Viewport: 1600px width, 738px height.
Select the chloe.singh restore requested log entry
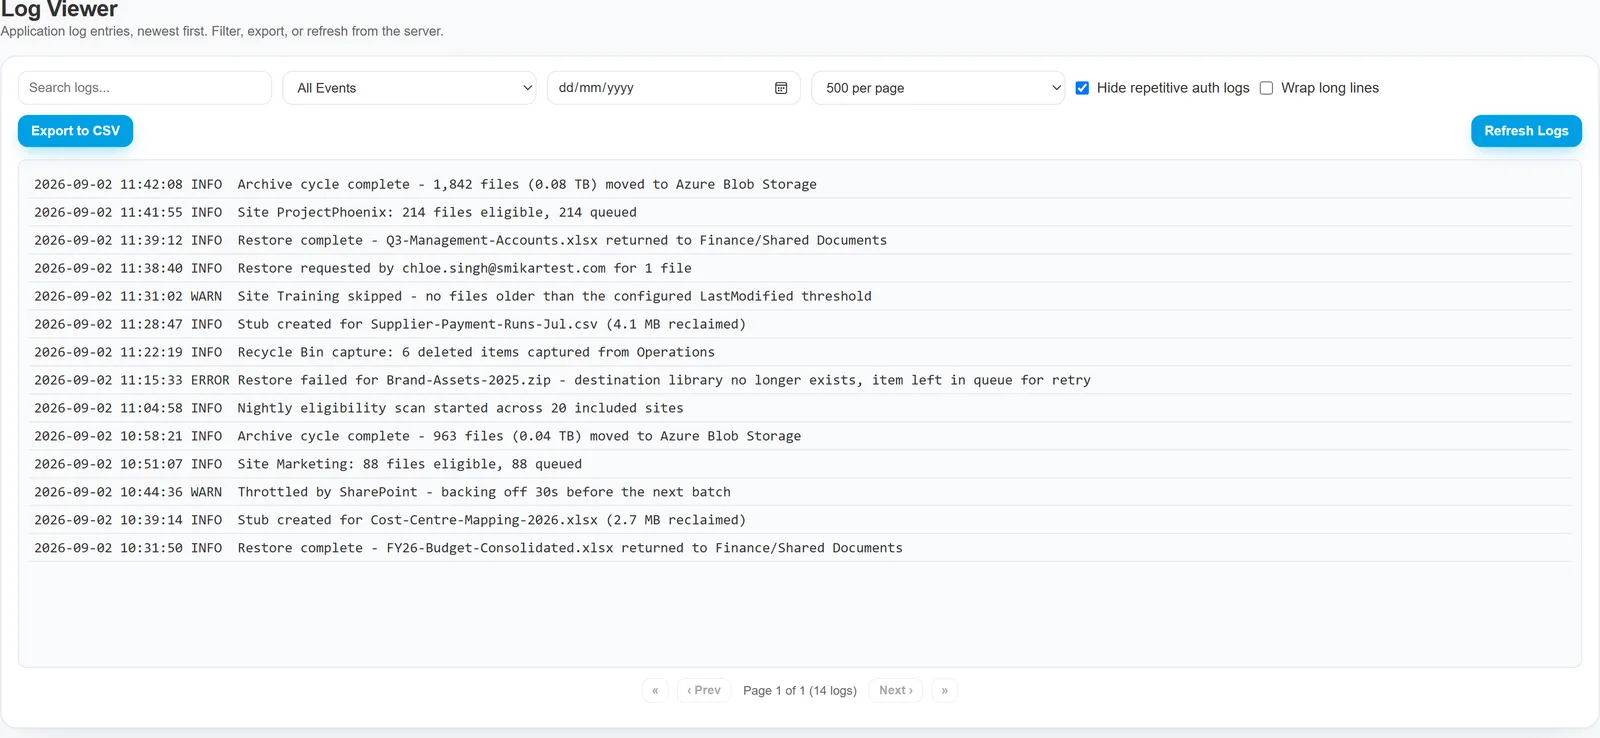tap(800, 268)
